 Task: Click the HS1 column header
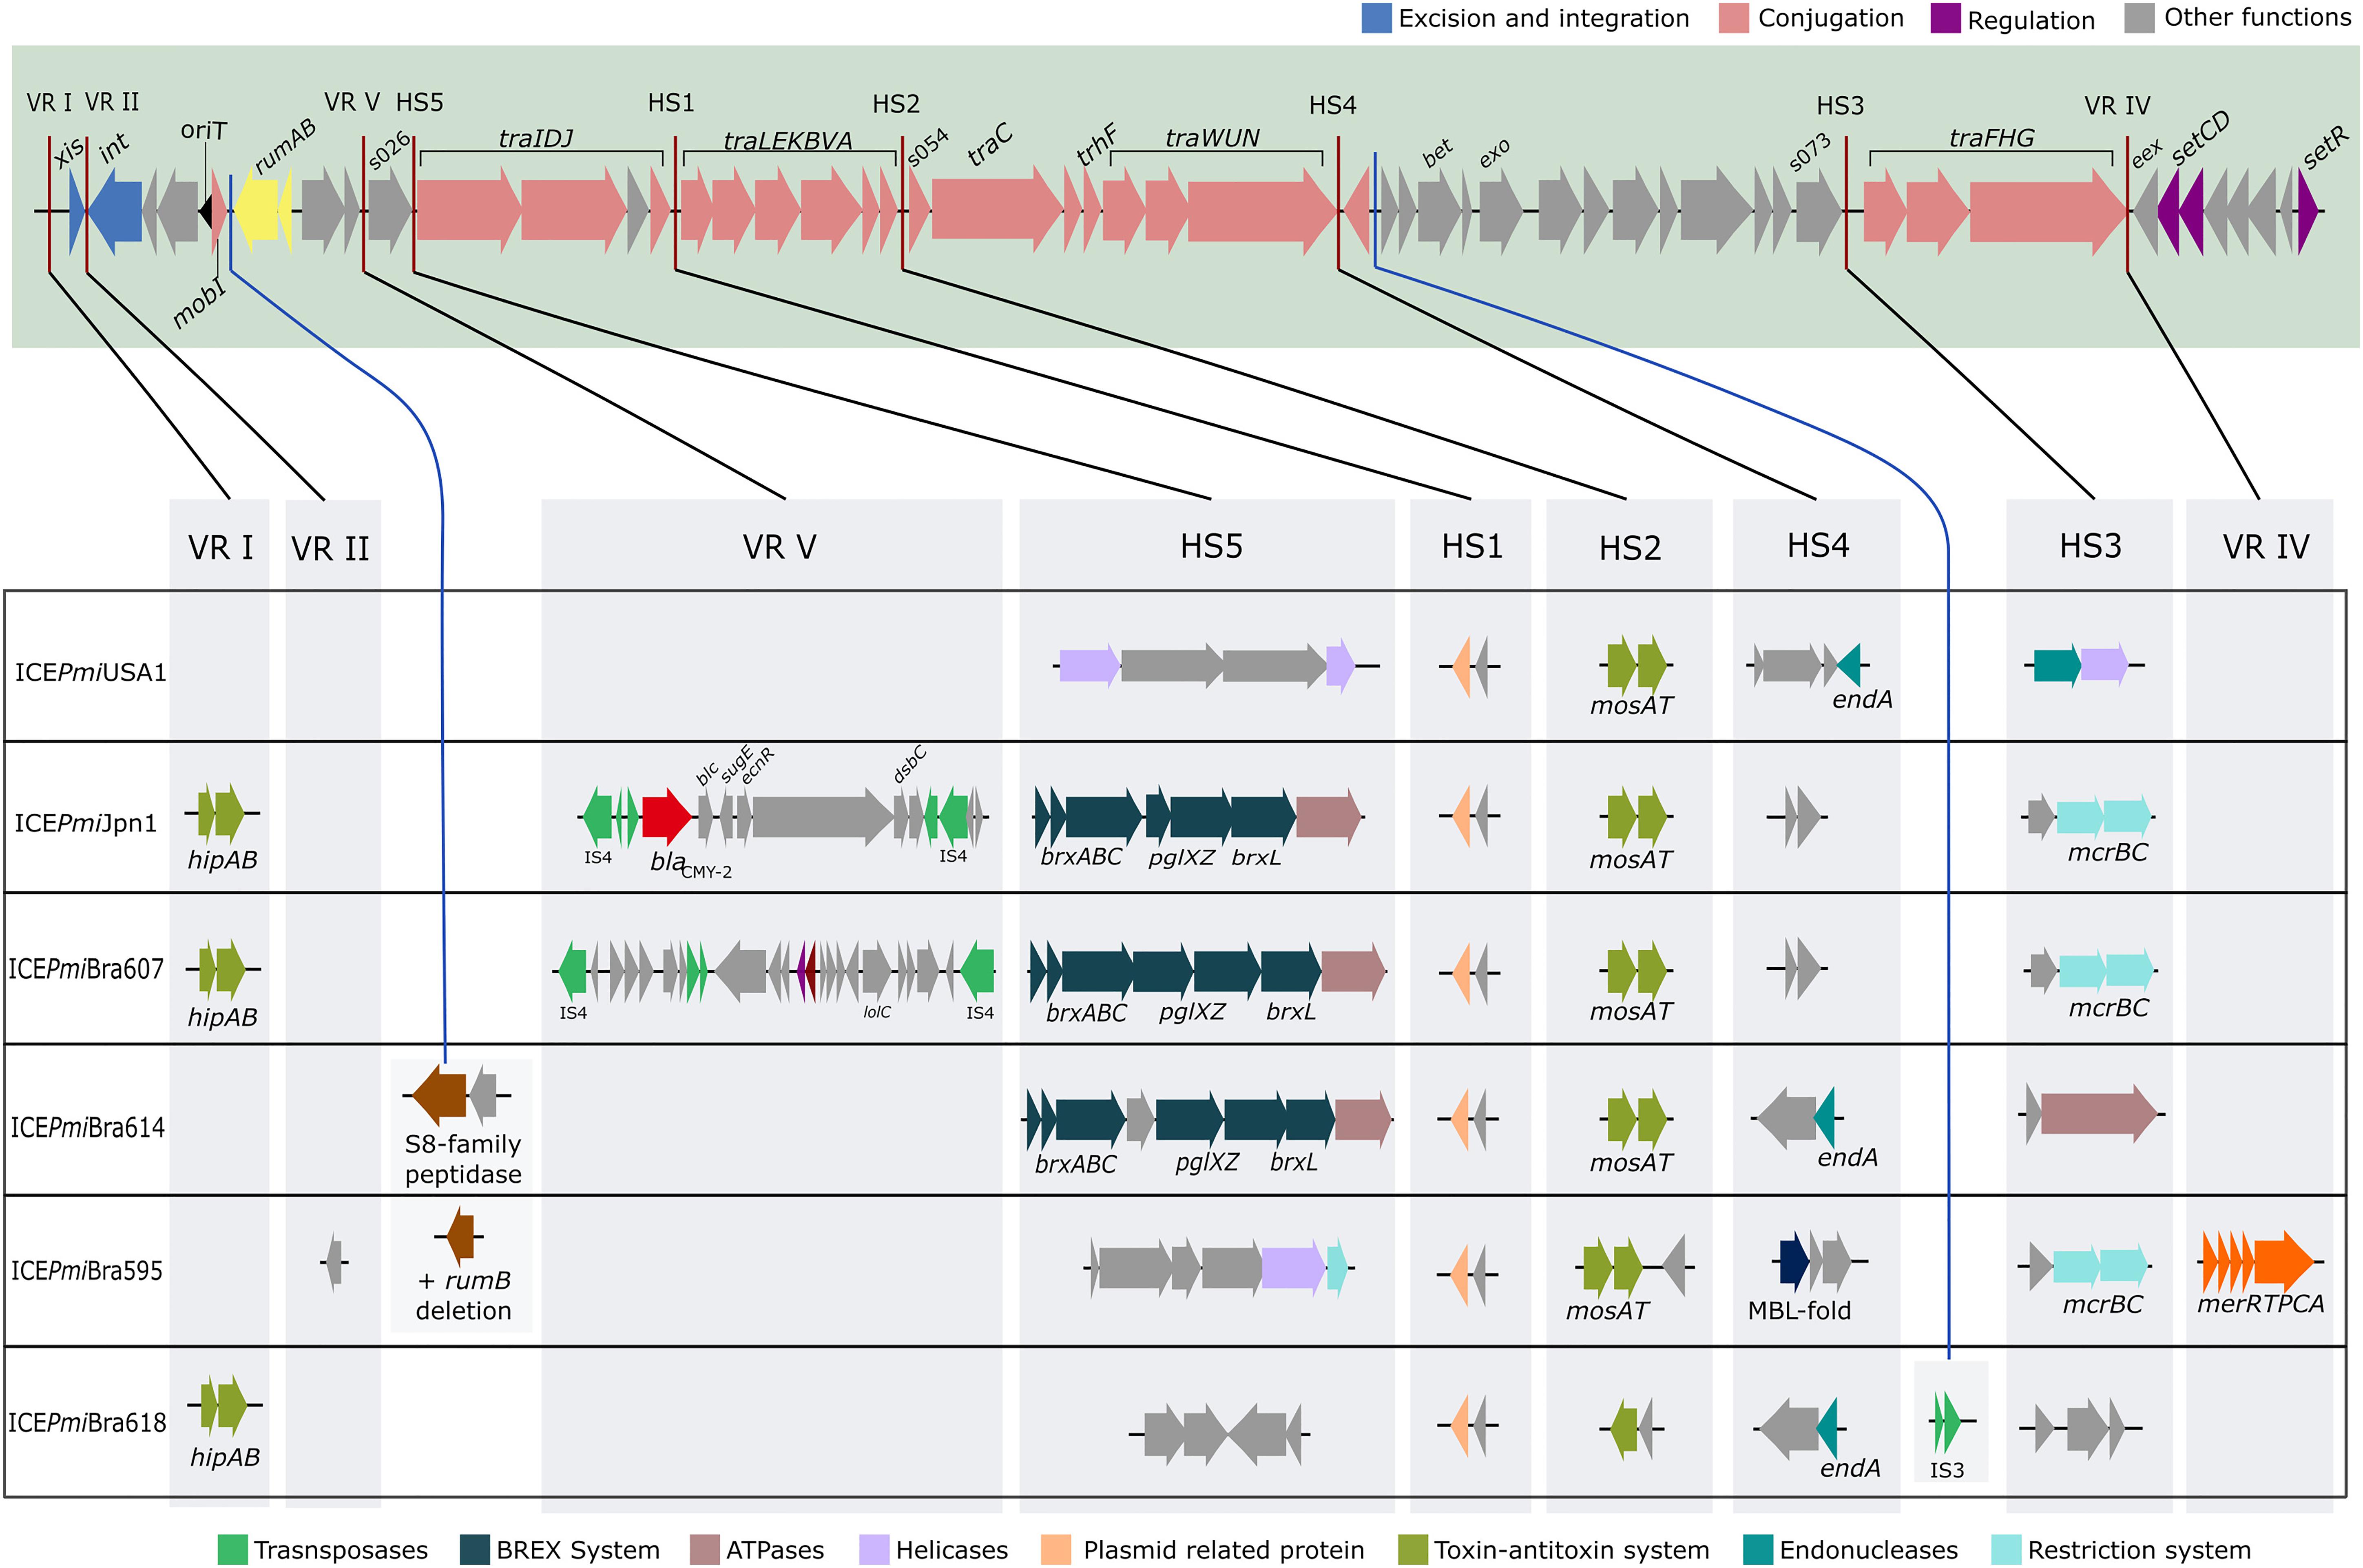click(x=1472, y=546)
